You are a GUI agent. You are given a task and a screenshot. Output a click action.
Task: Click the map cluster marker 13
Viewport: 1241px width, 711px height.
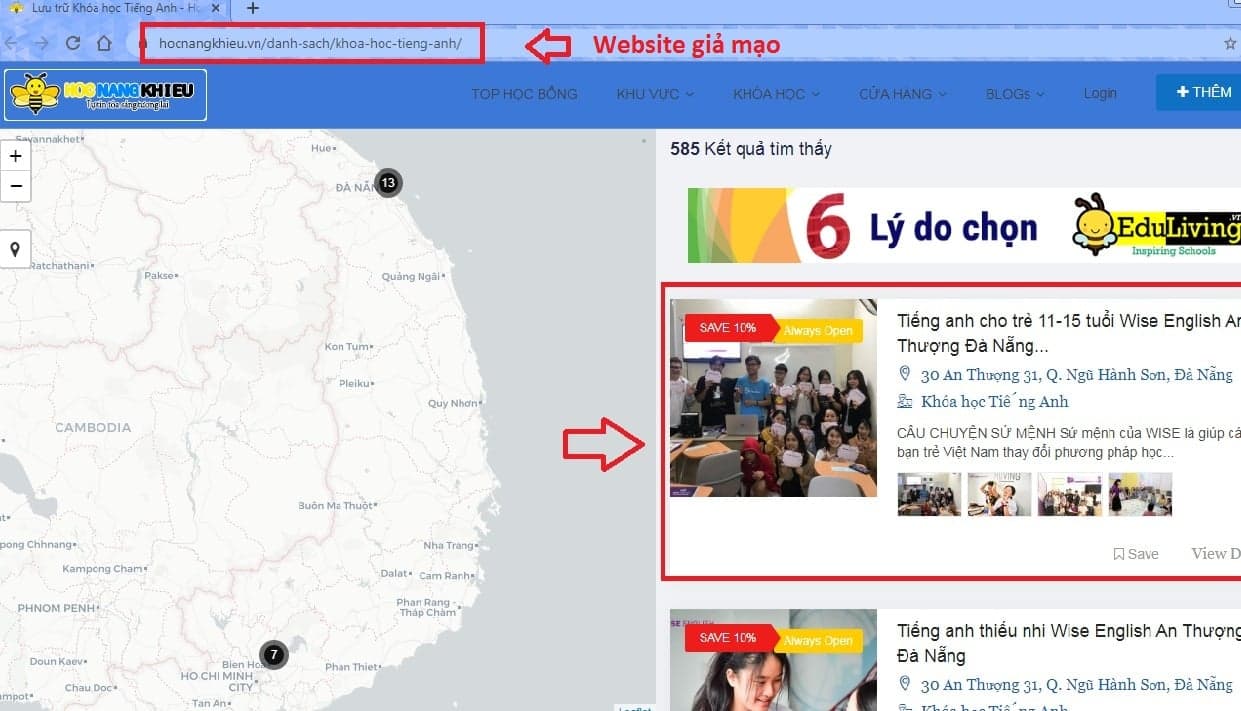(388, 183)
